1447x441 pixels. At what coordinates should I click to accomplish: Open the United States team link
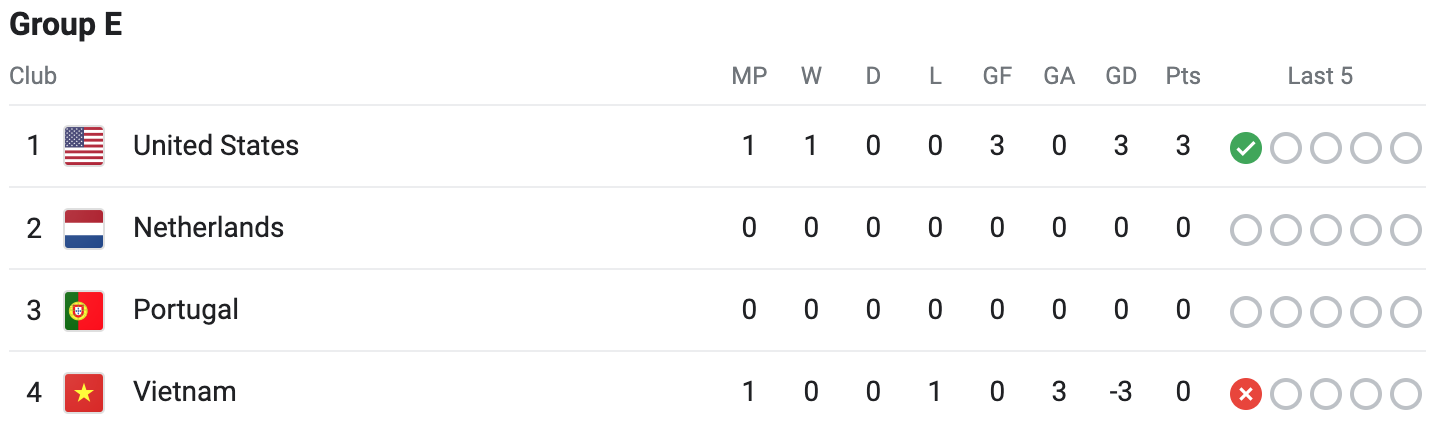[216, 146]
